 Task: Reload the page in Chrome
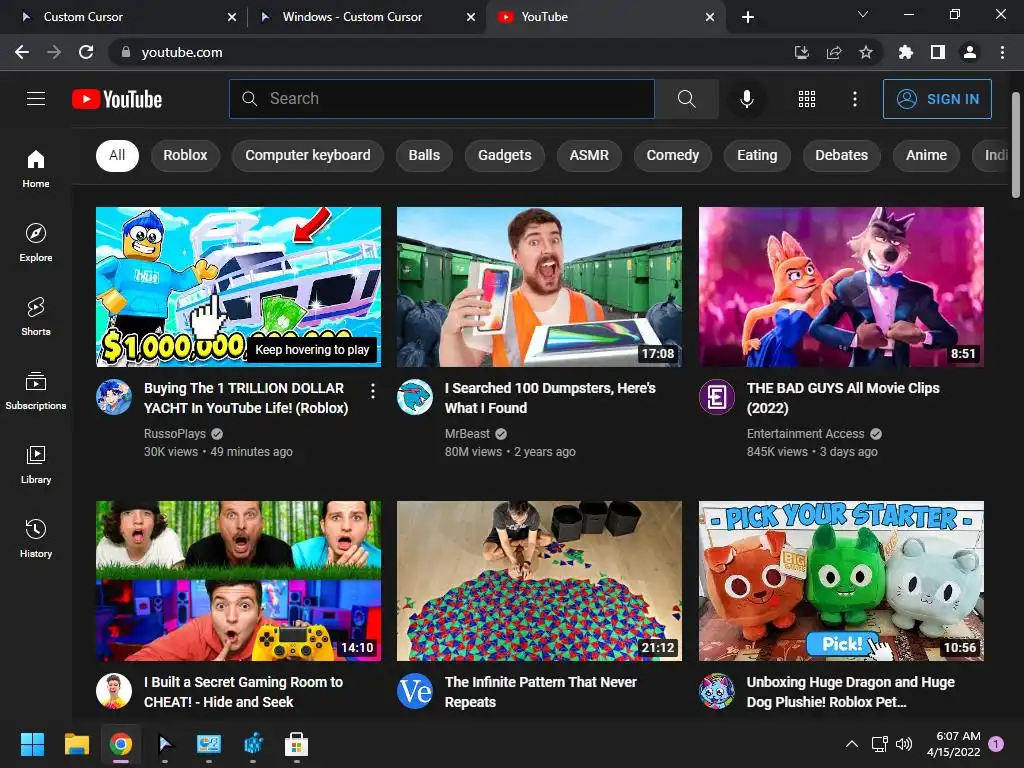(86, 52)
